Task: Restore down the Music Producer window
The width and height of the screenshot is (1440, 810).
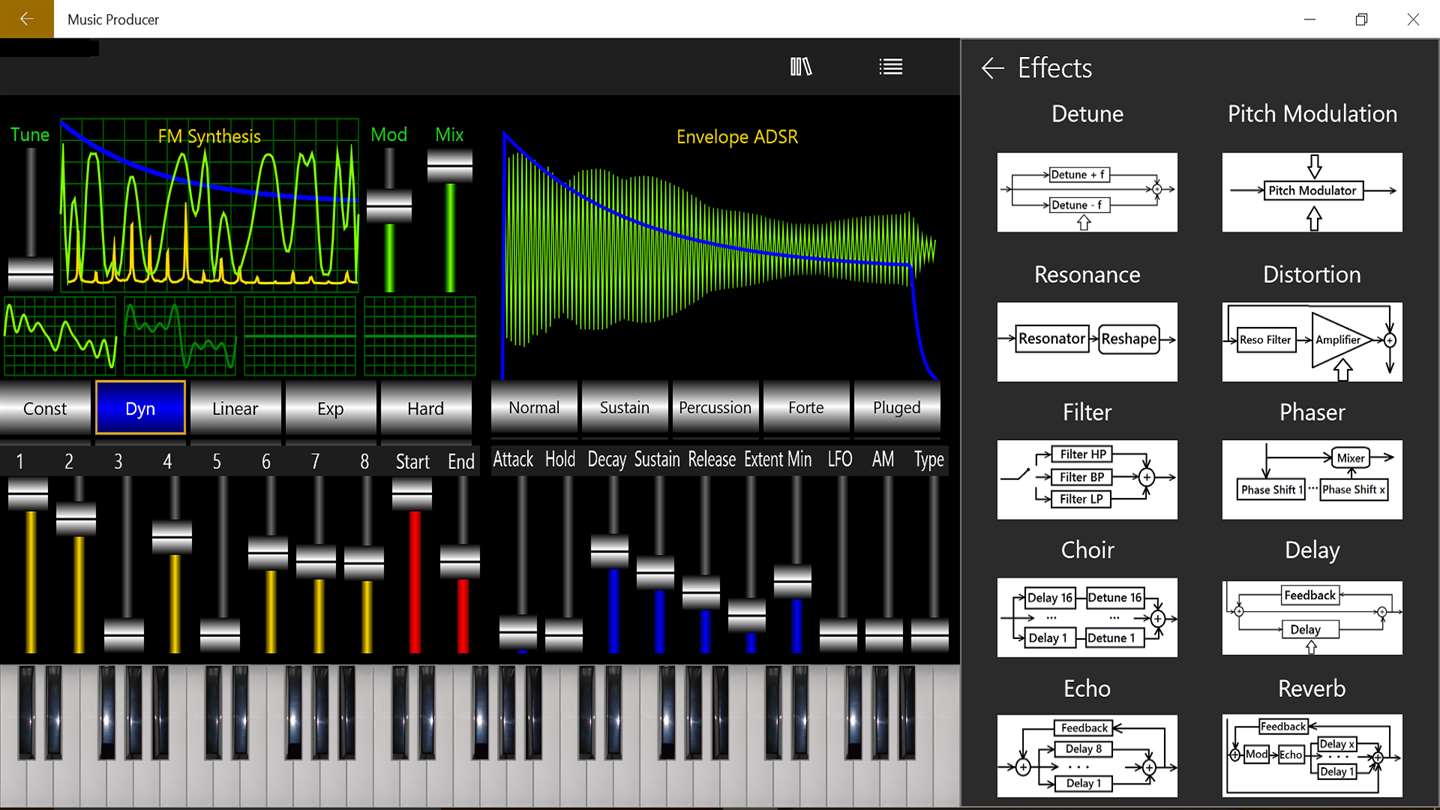Action: [1361, 19]
